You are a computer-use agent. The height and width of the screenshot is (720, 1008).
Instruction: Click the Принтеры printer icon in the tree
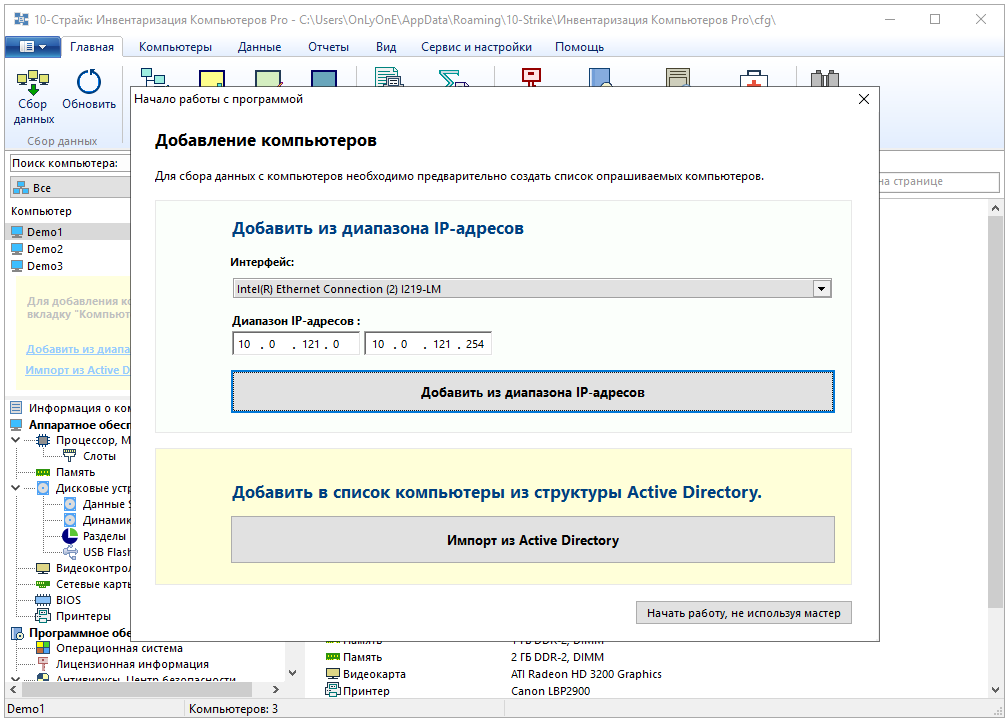tap(43, 616)
